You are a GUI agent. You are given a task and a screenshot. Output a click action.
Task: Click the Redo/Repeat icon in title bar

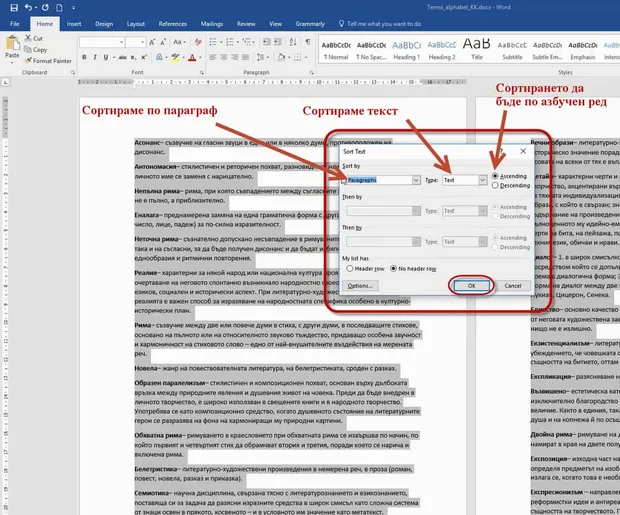45,8
